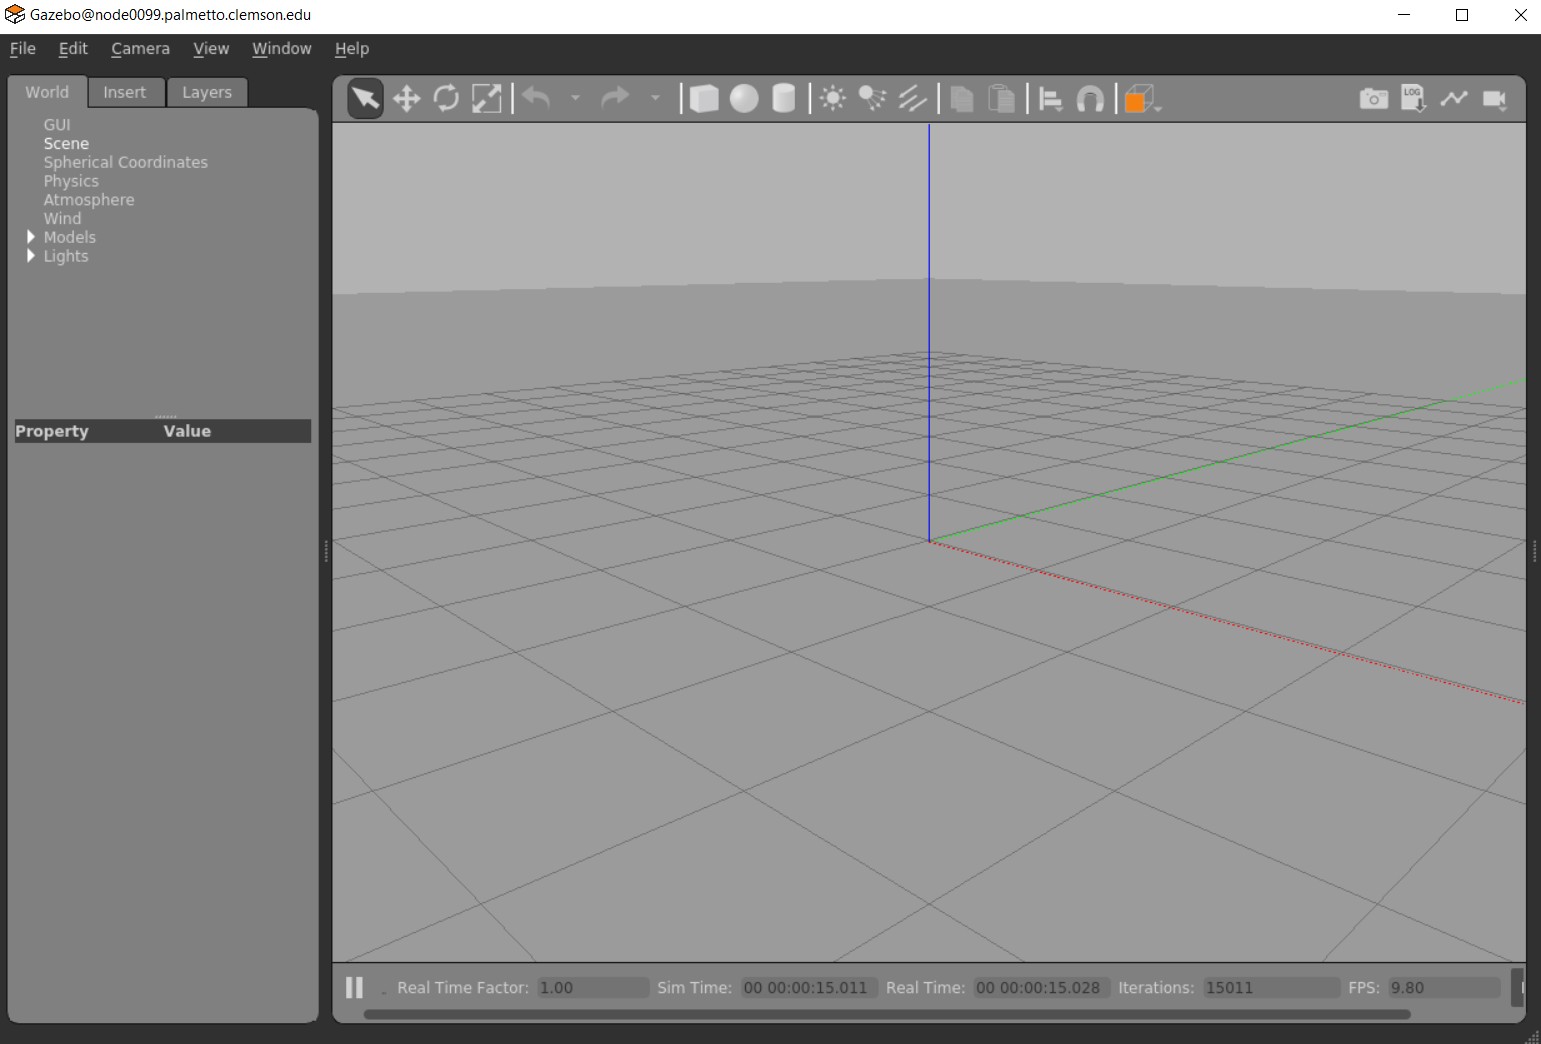1541x1044 pixels.
Task: Open the data log recorder
Action: [x=1413, y=98]
